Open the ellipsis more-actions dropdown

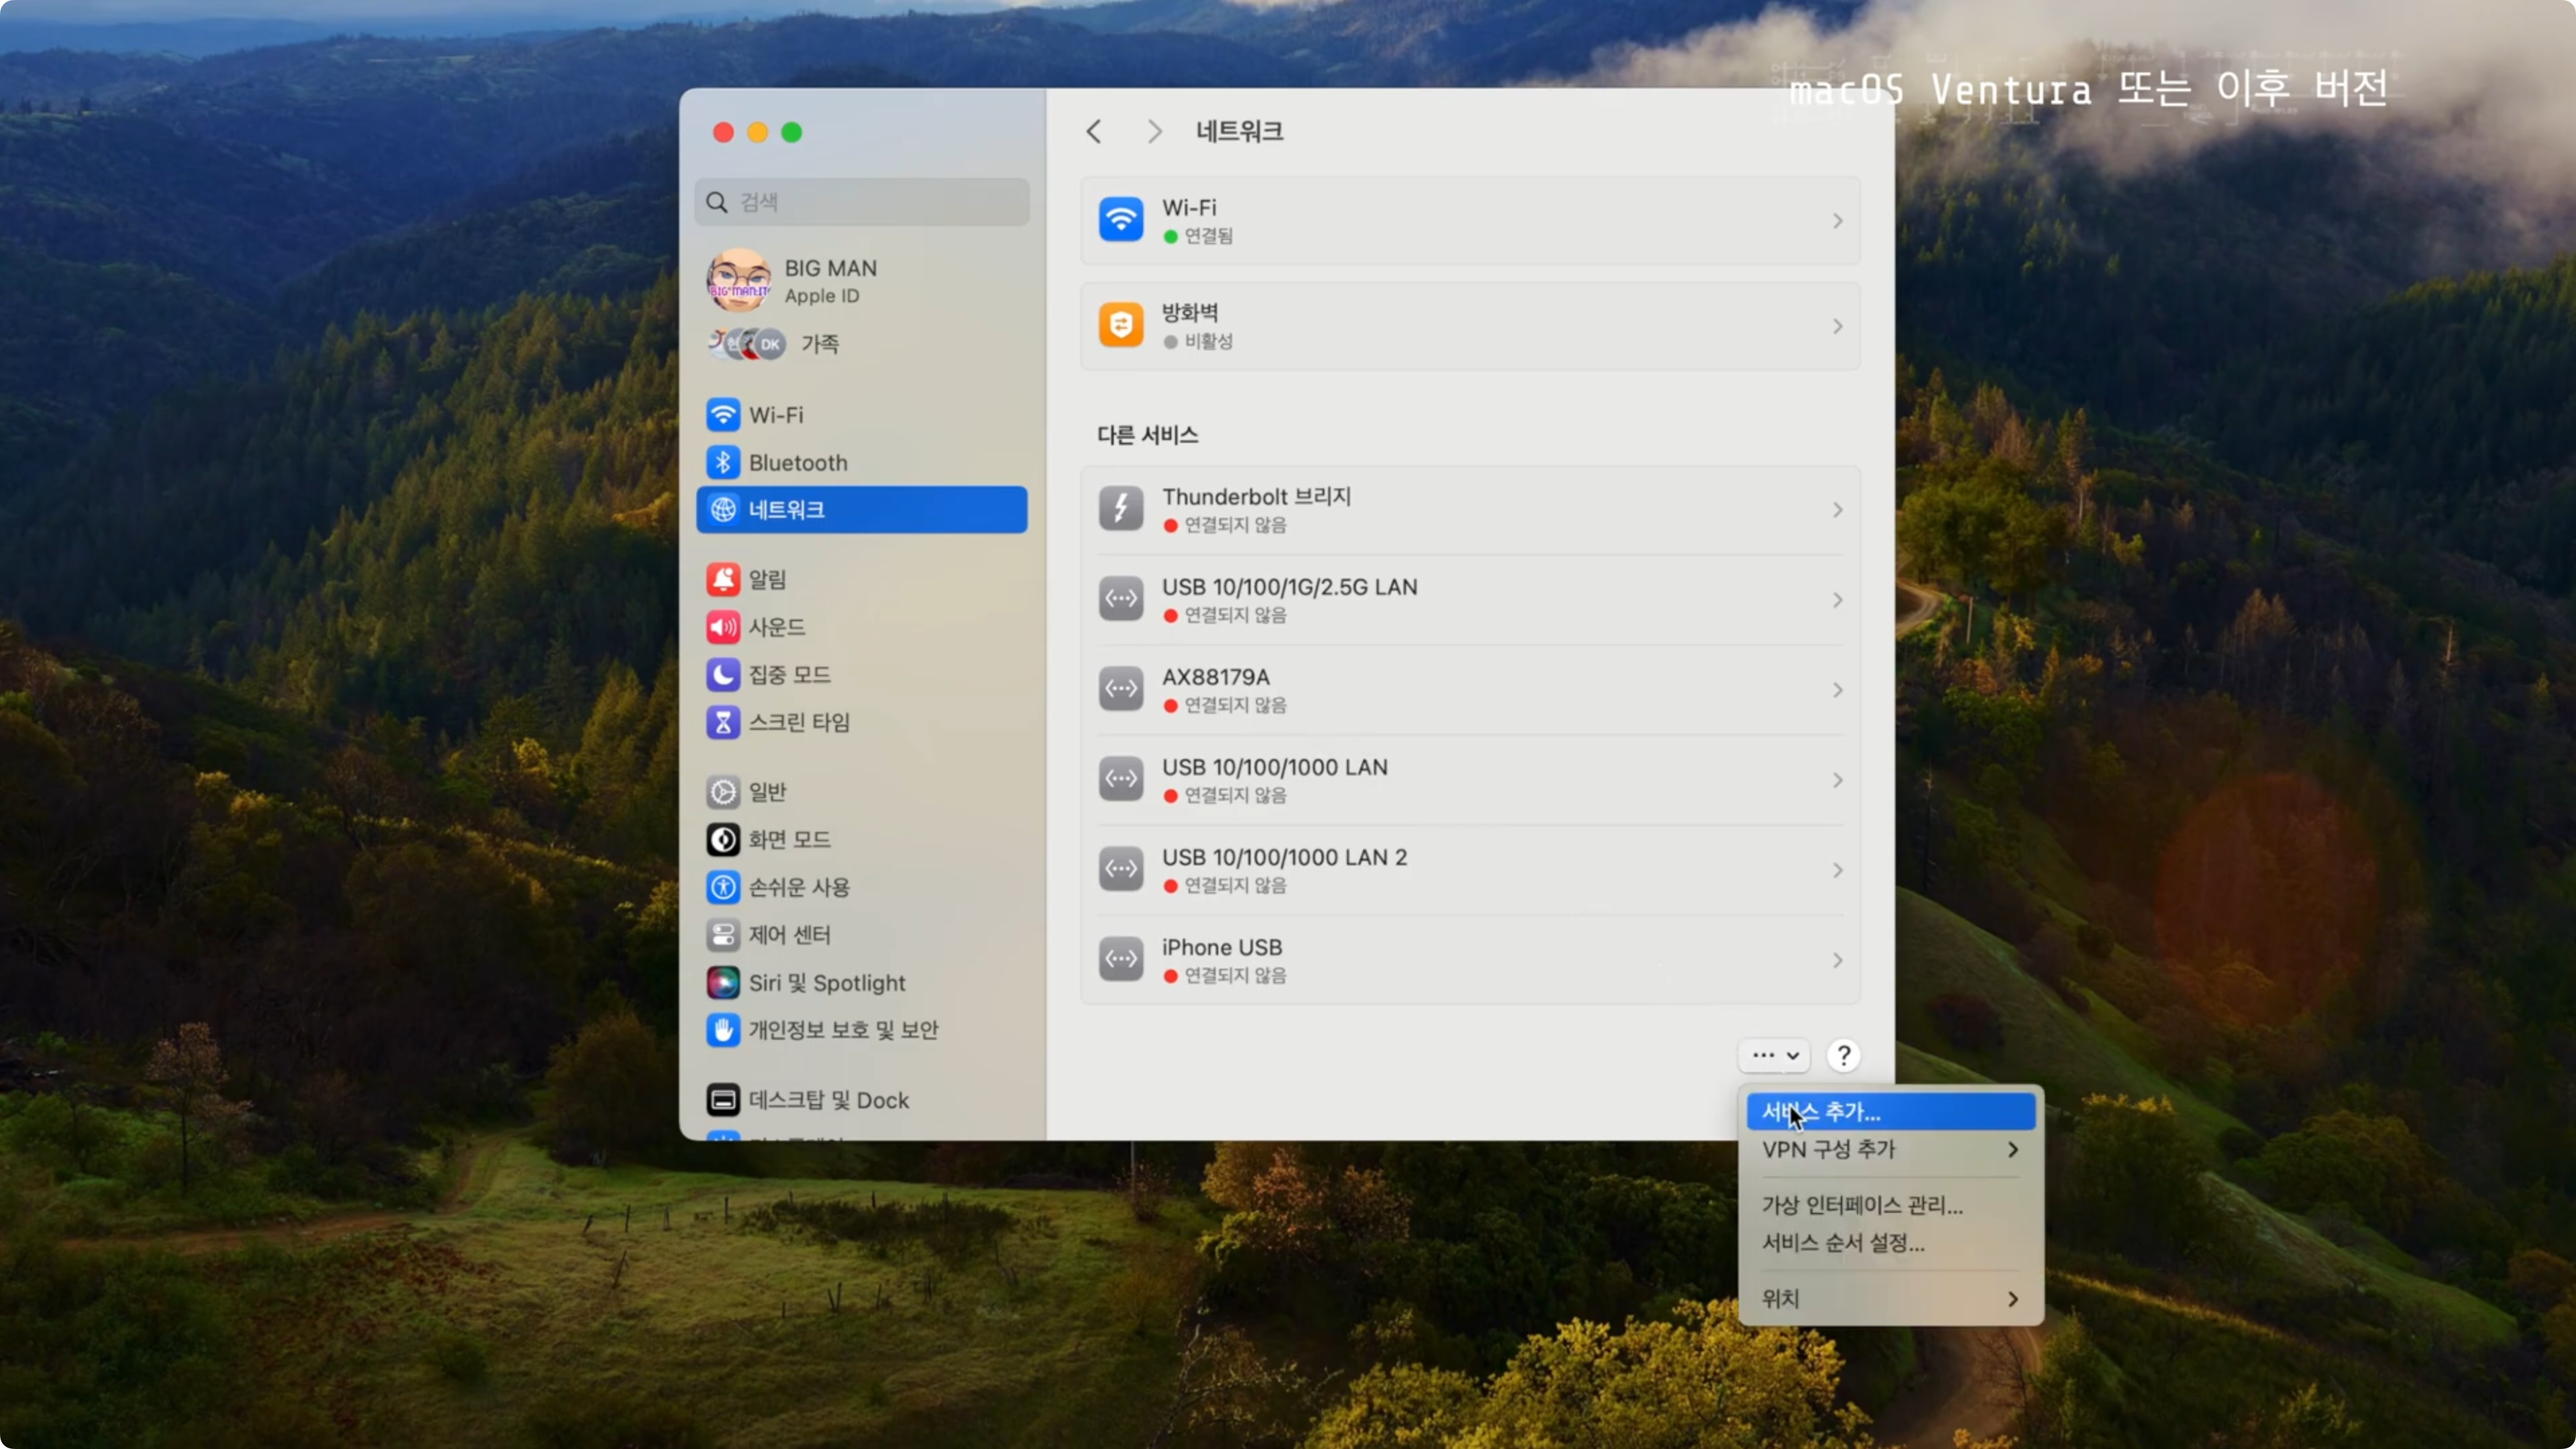(1774, 1055)
